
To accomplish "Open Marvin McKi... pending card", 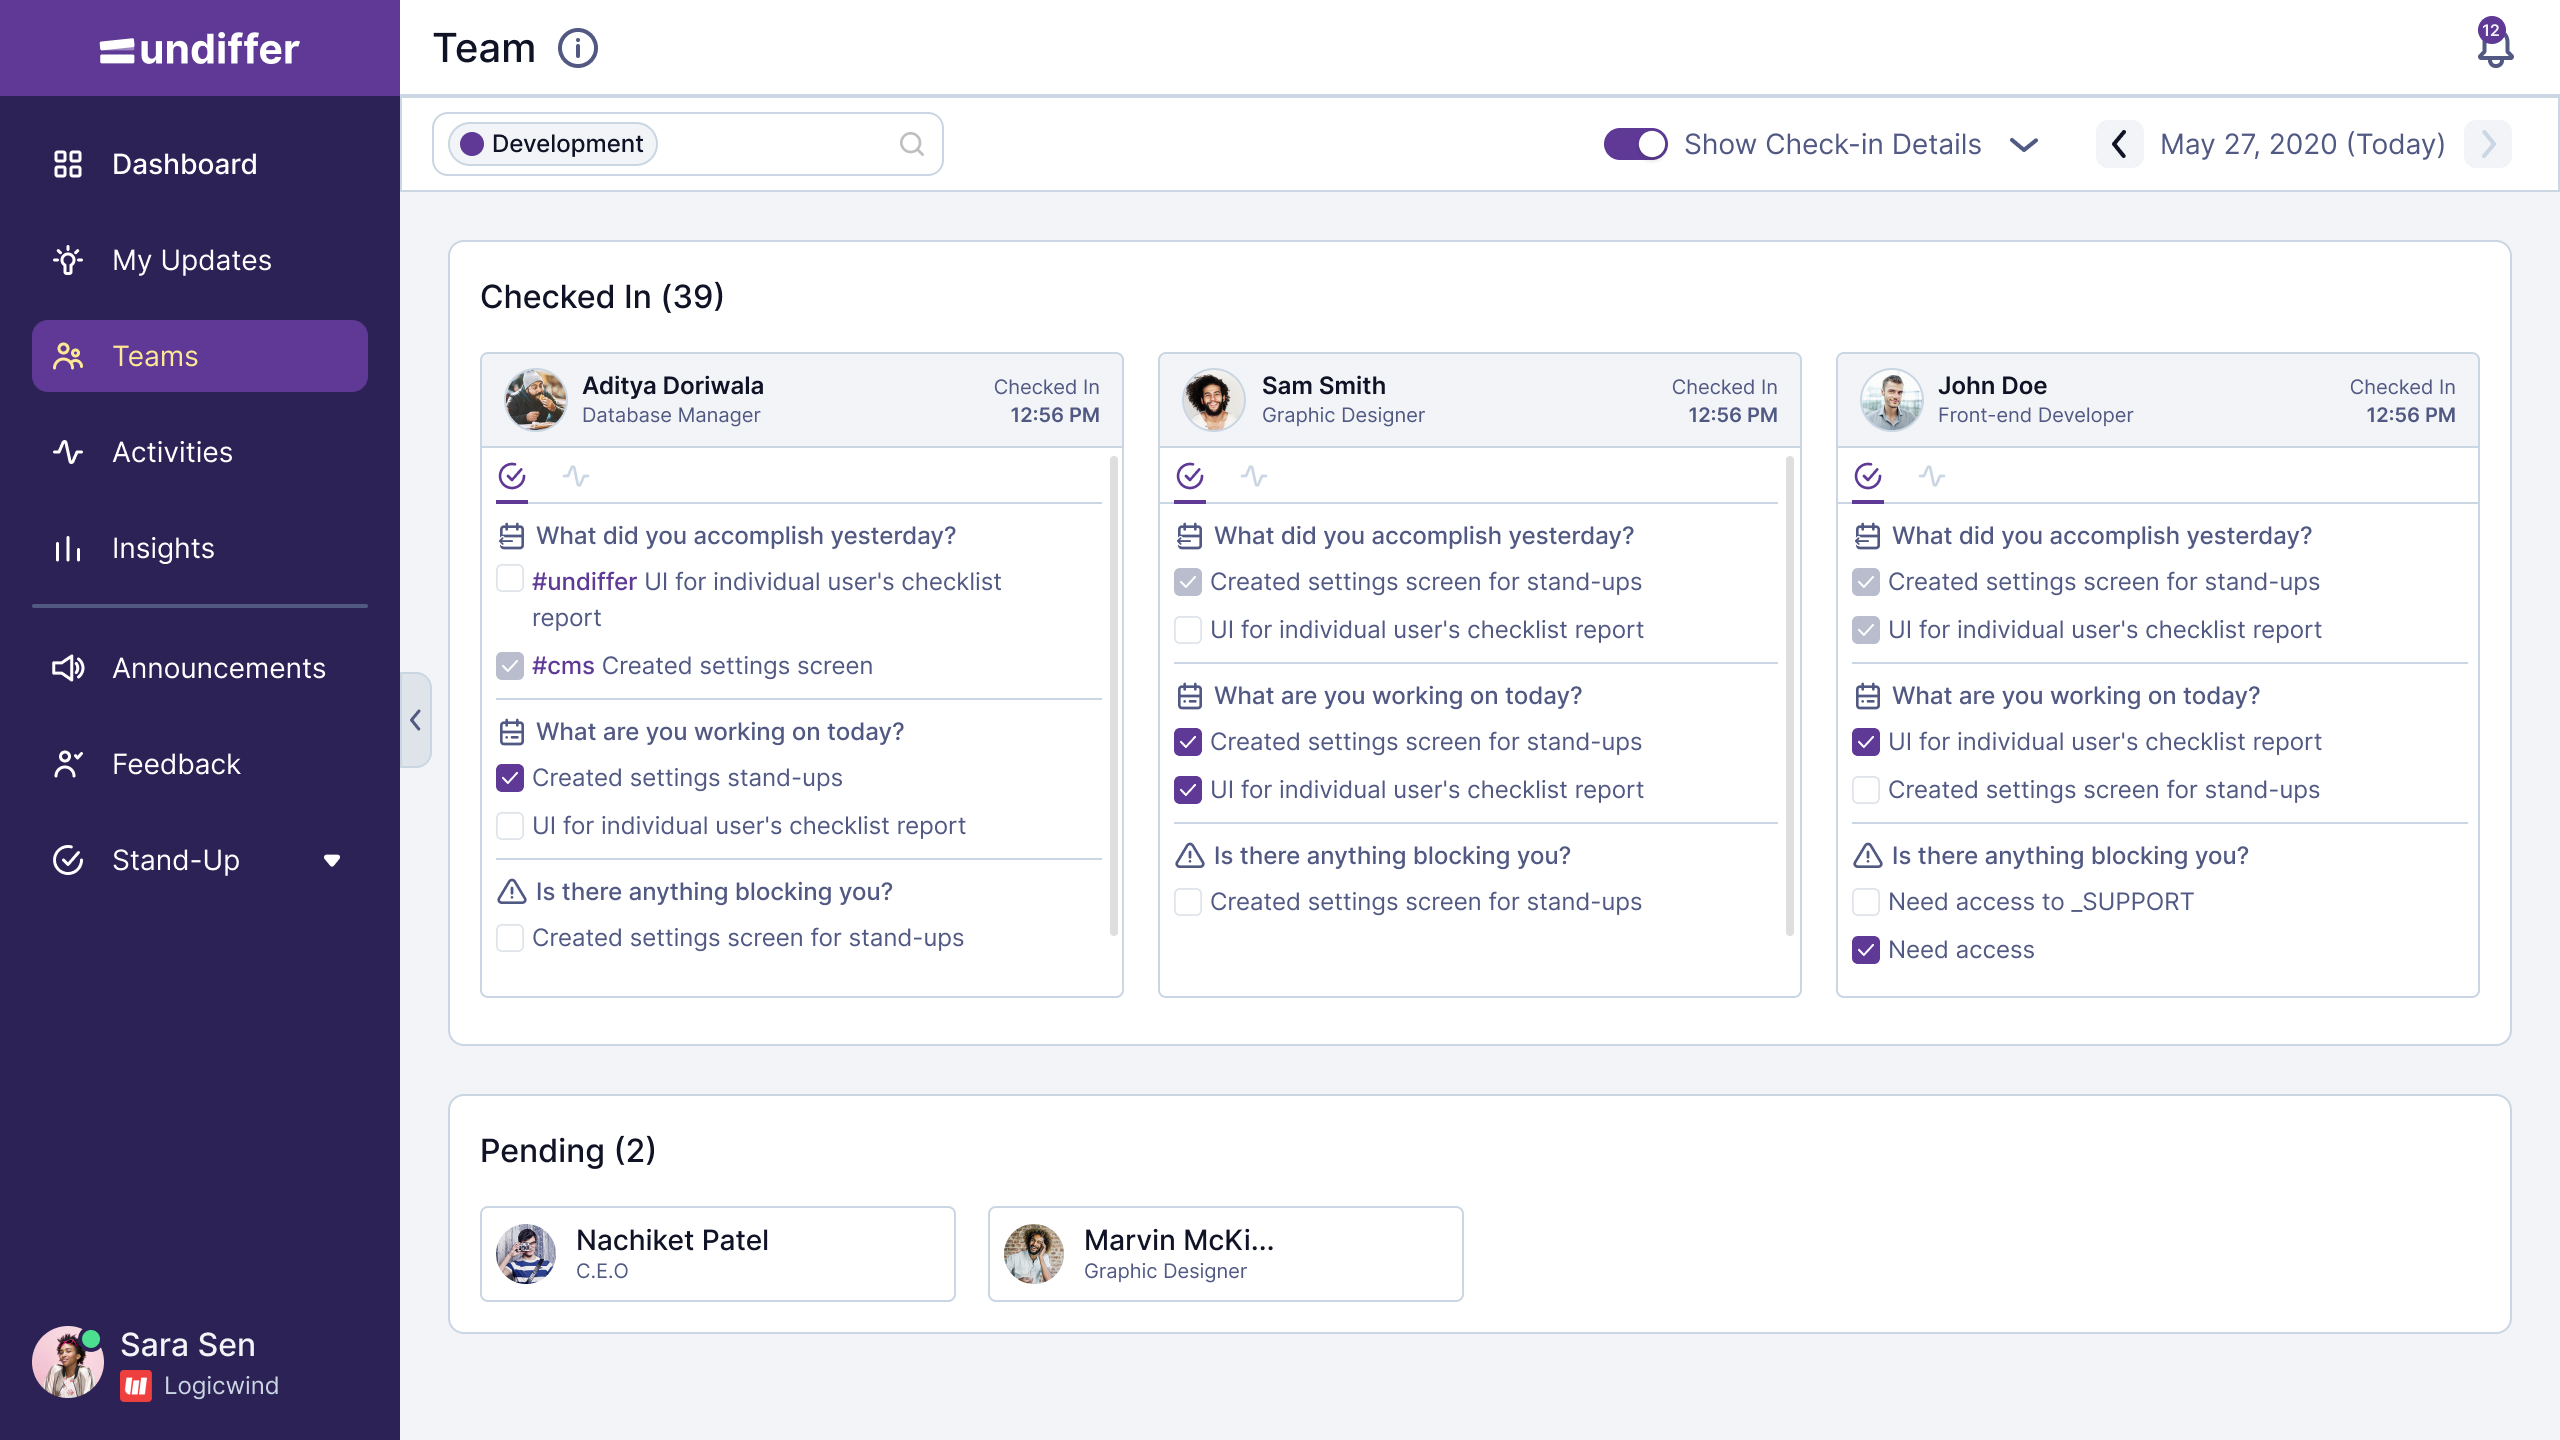I will 1225,1253.
